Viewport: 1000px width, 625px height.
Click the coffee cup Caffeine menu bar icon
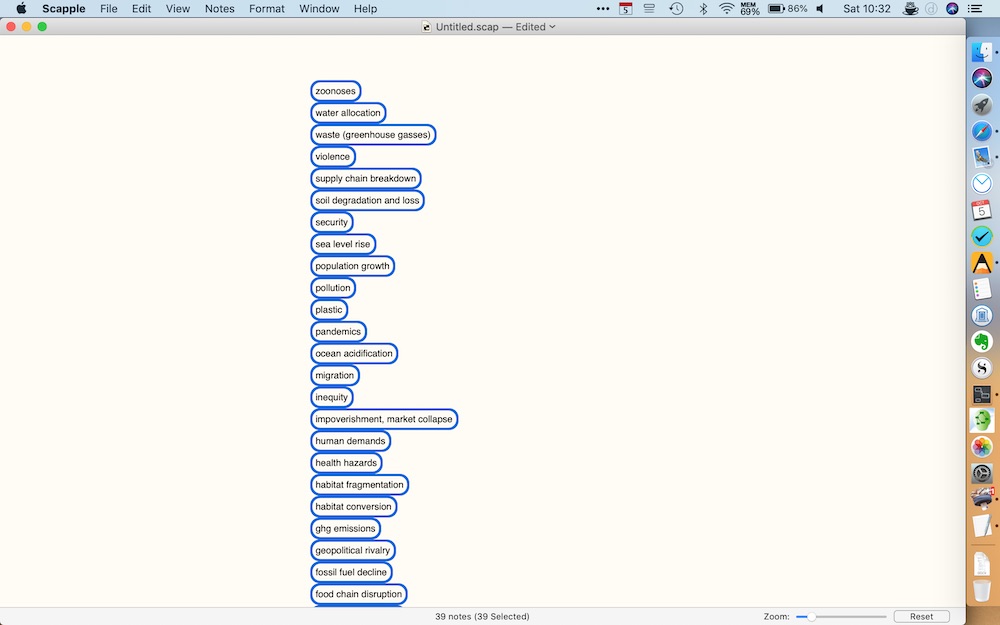click(x=910, y=8)
